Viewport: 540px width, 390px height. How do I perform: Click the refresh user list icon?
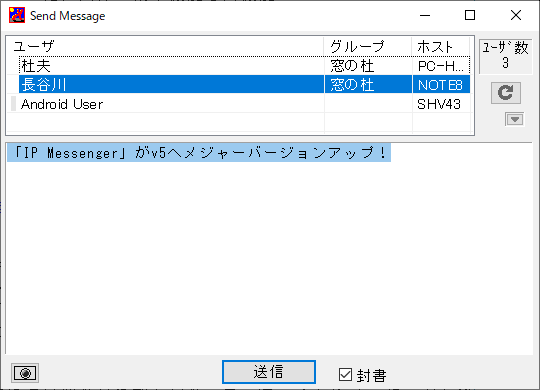pyautogui.click(x=506, y=93)
